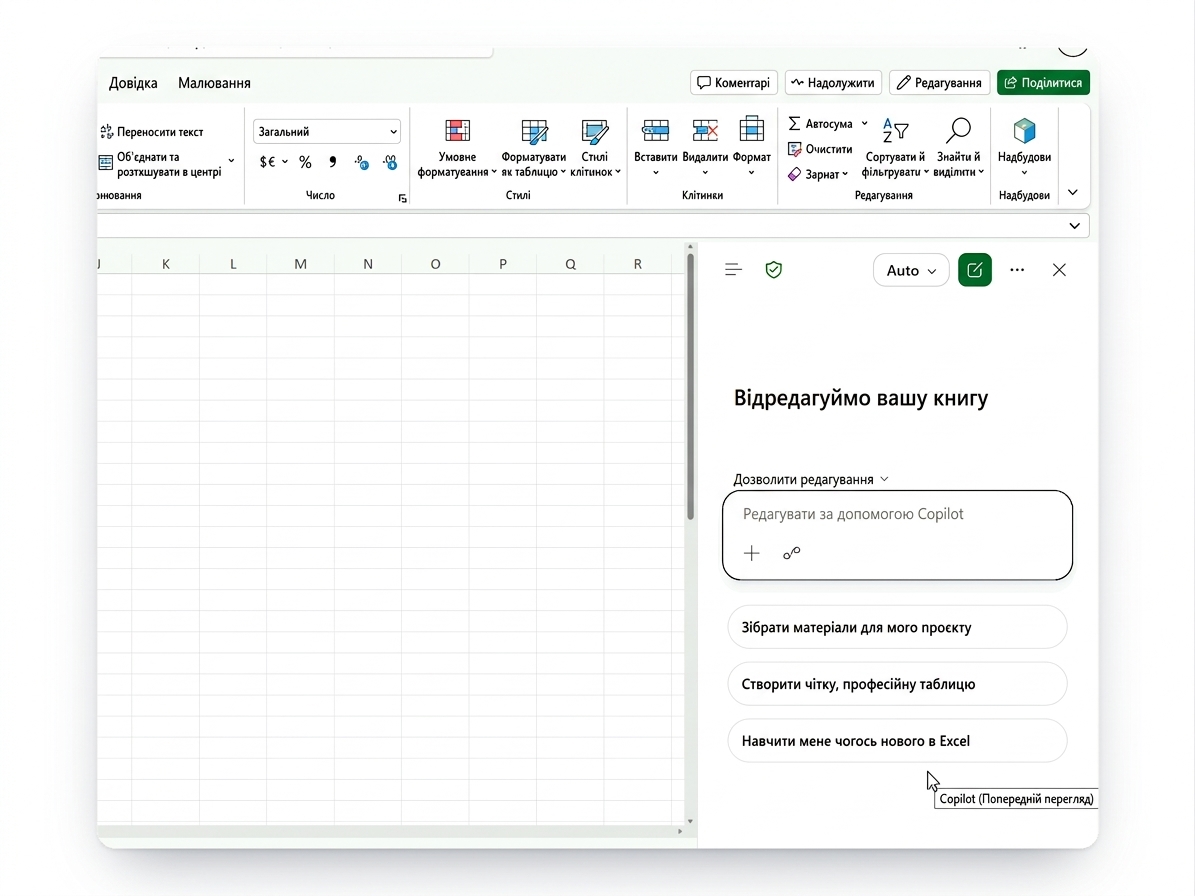Collapse the ribbon with the chevron
Image resolution: width=1195 pixels, height=896 pixels.
[x=1073, y=192]
